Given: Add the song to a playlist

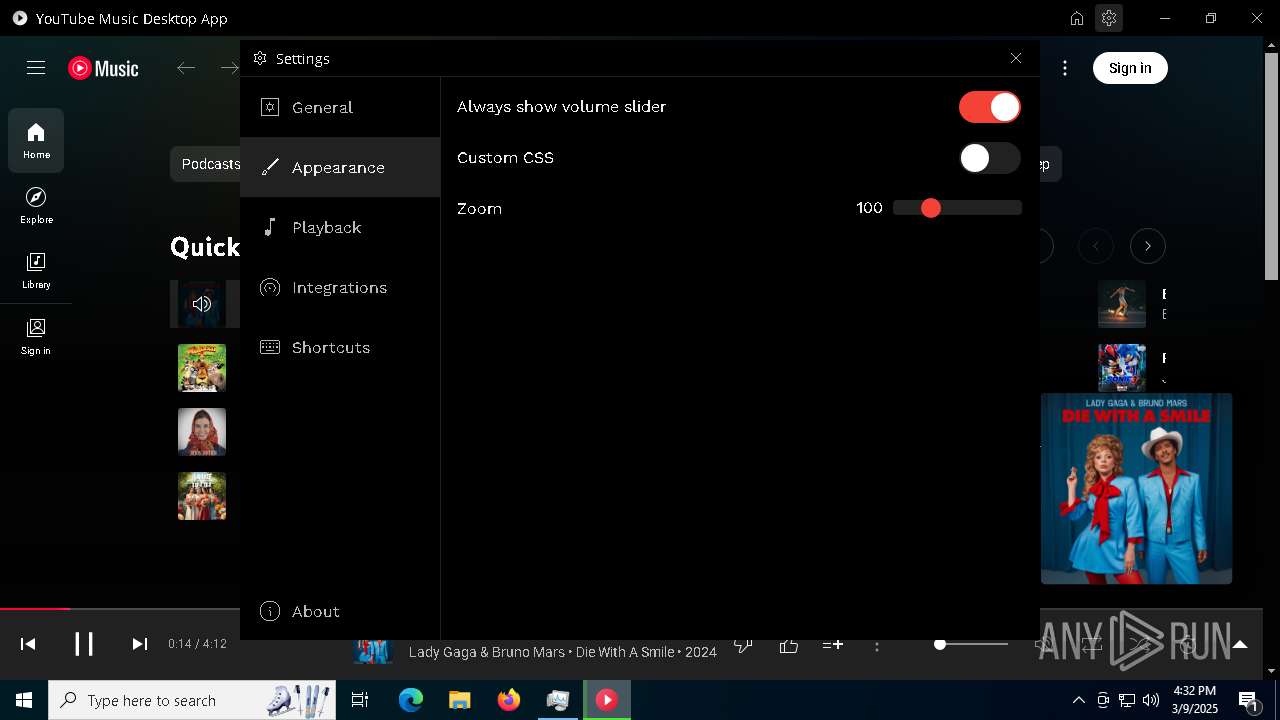Looking at the screenshot, I should [x=832, y=645].
